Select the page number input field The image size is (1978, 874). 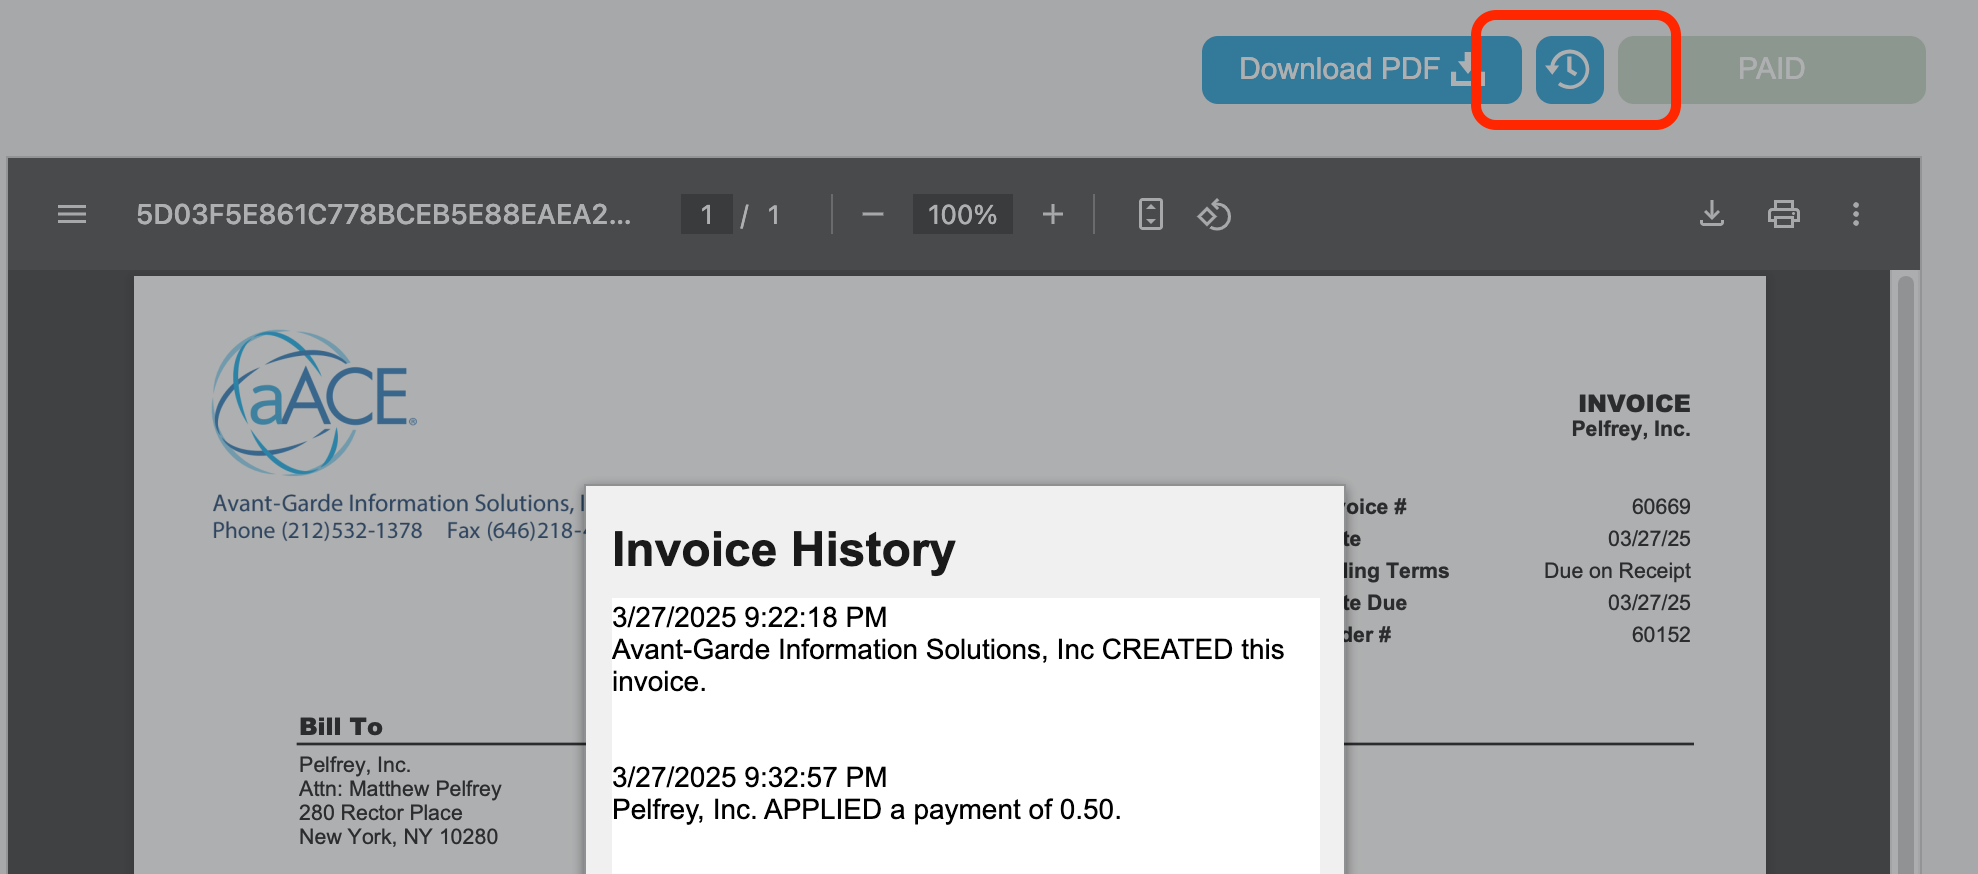tap(707, 214)
